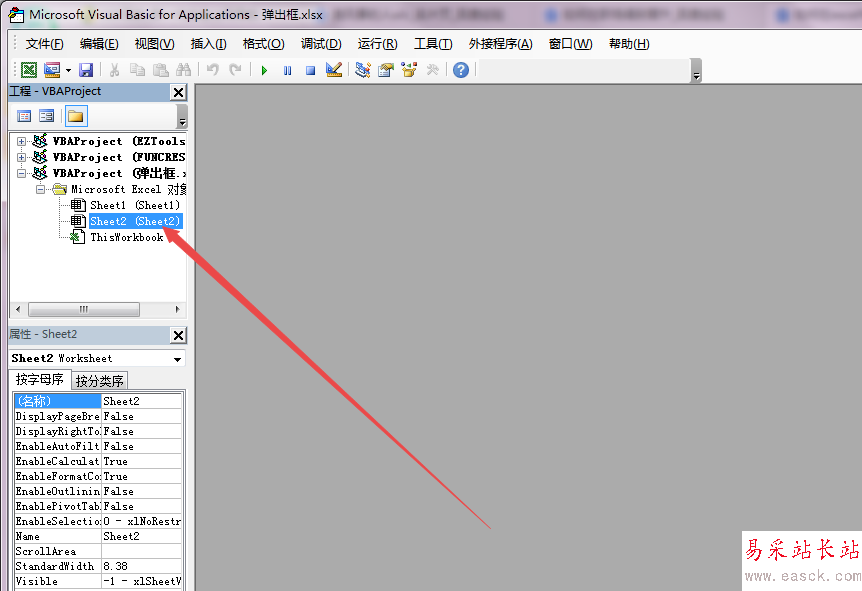Click the Copy toolbar icon

pyautogui.click(x=137, y=70)
